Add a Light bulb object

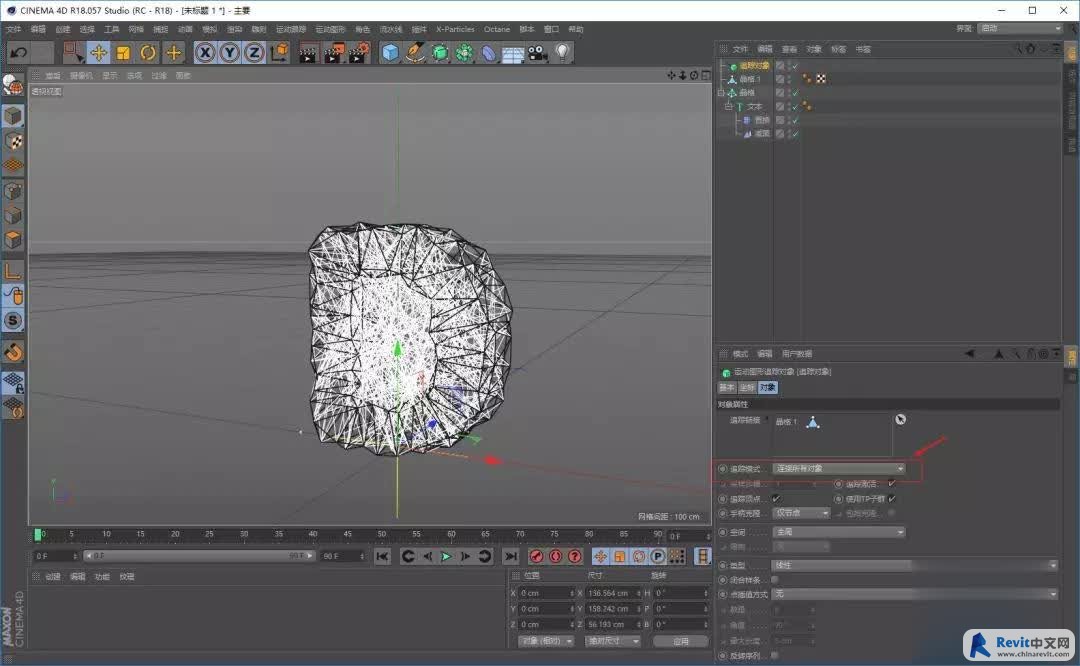563,52
